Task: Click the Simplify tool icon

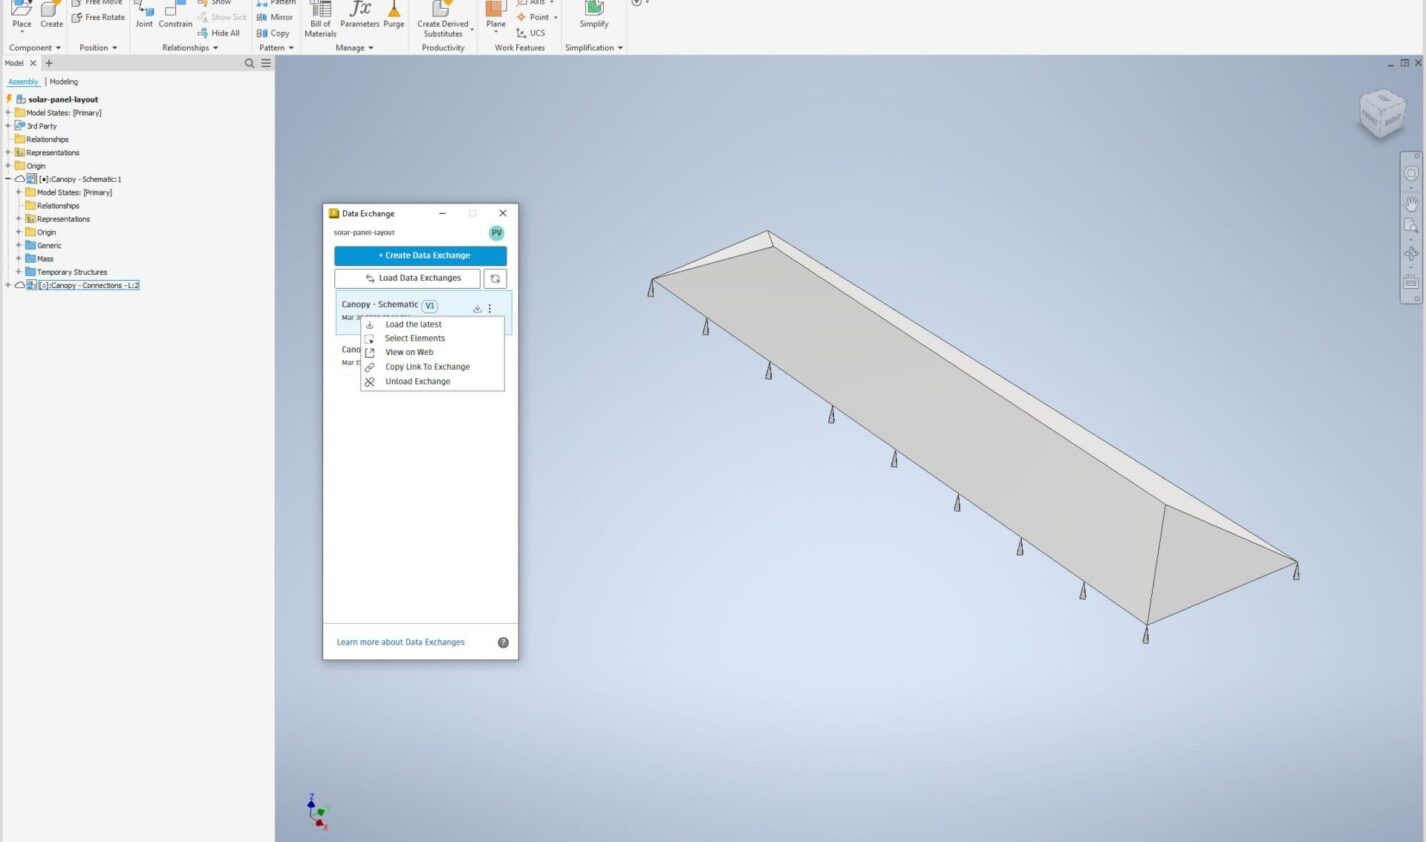Action: (594, 14)
